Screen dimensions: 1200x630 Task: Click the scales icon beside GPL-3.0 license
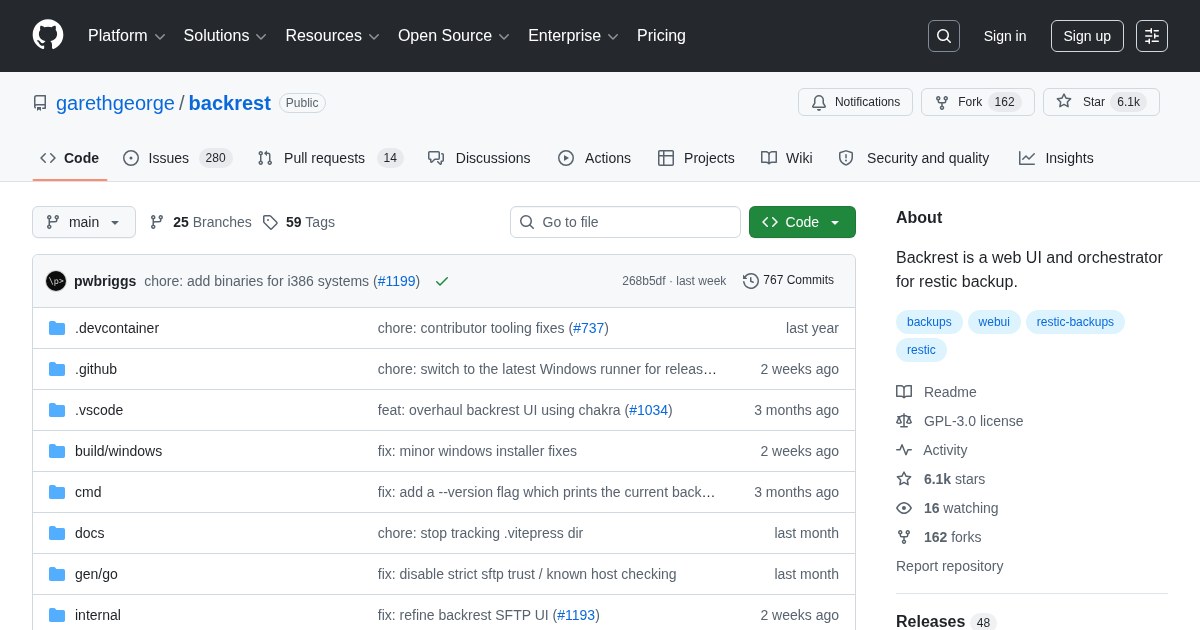[904, 421]
